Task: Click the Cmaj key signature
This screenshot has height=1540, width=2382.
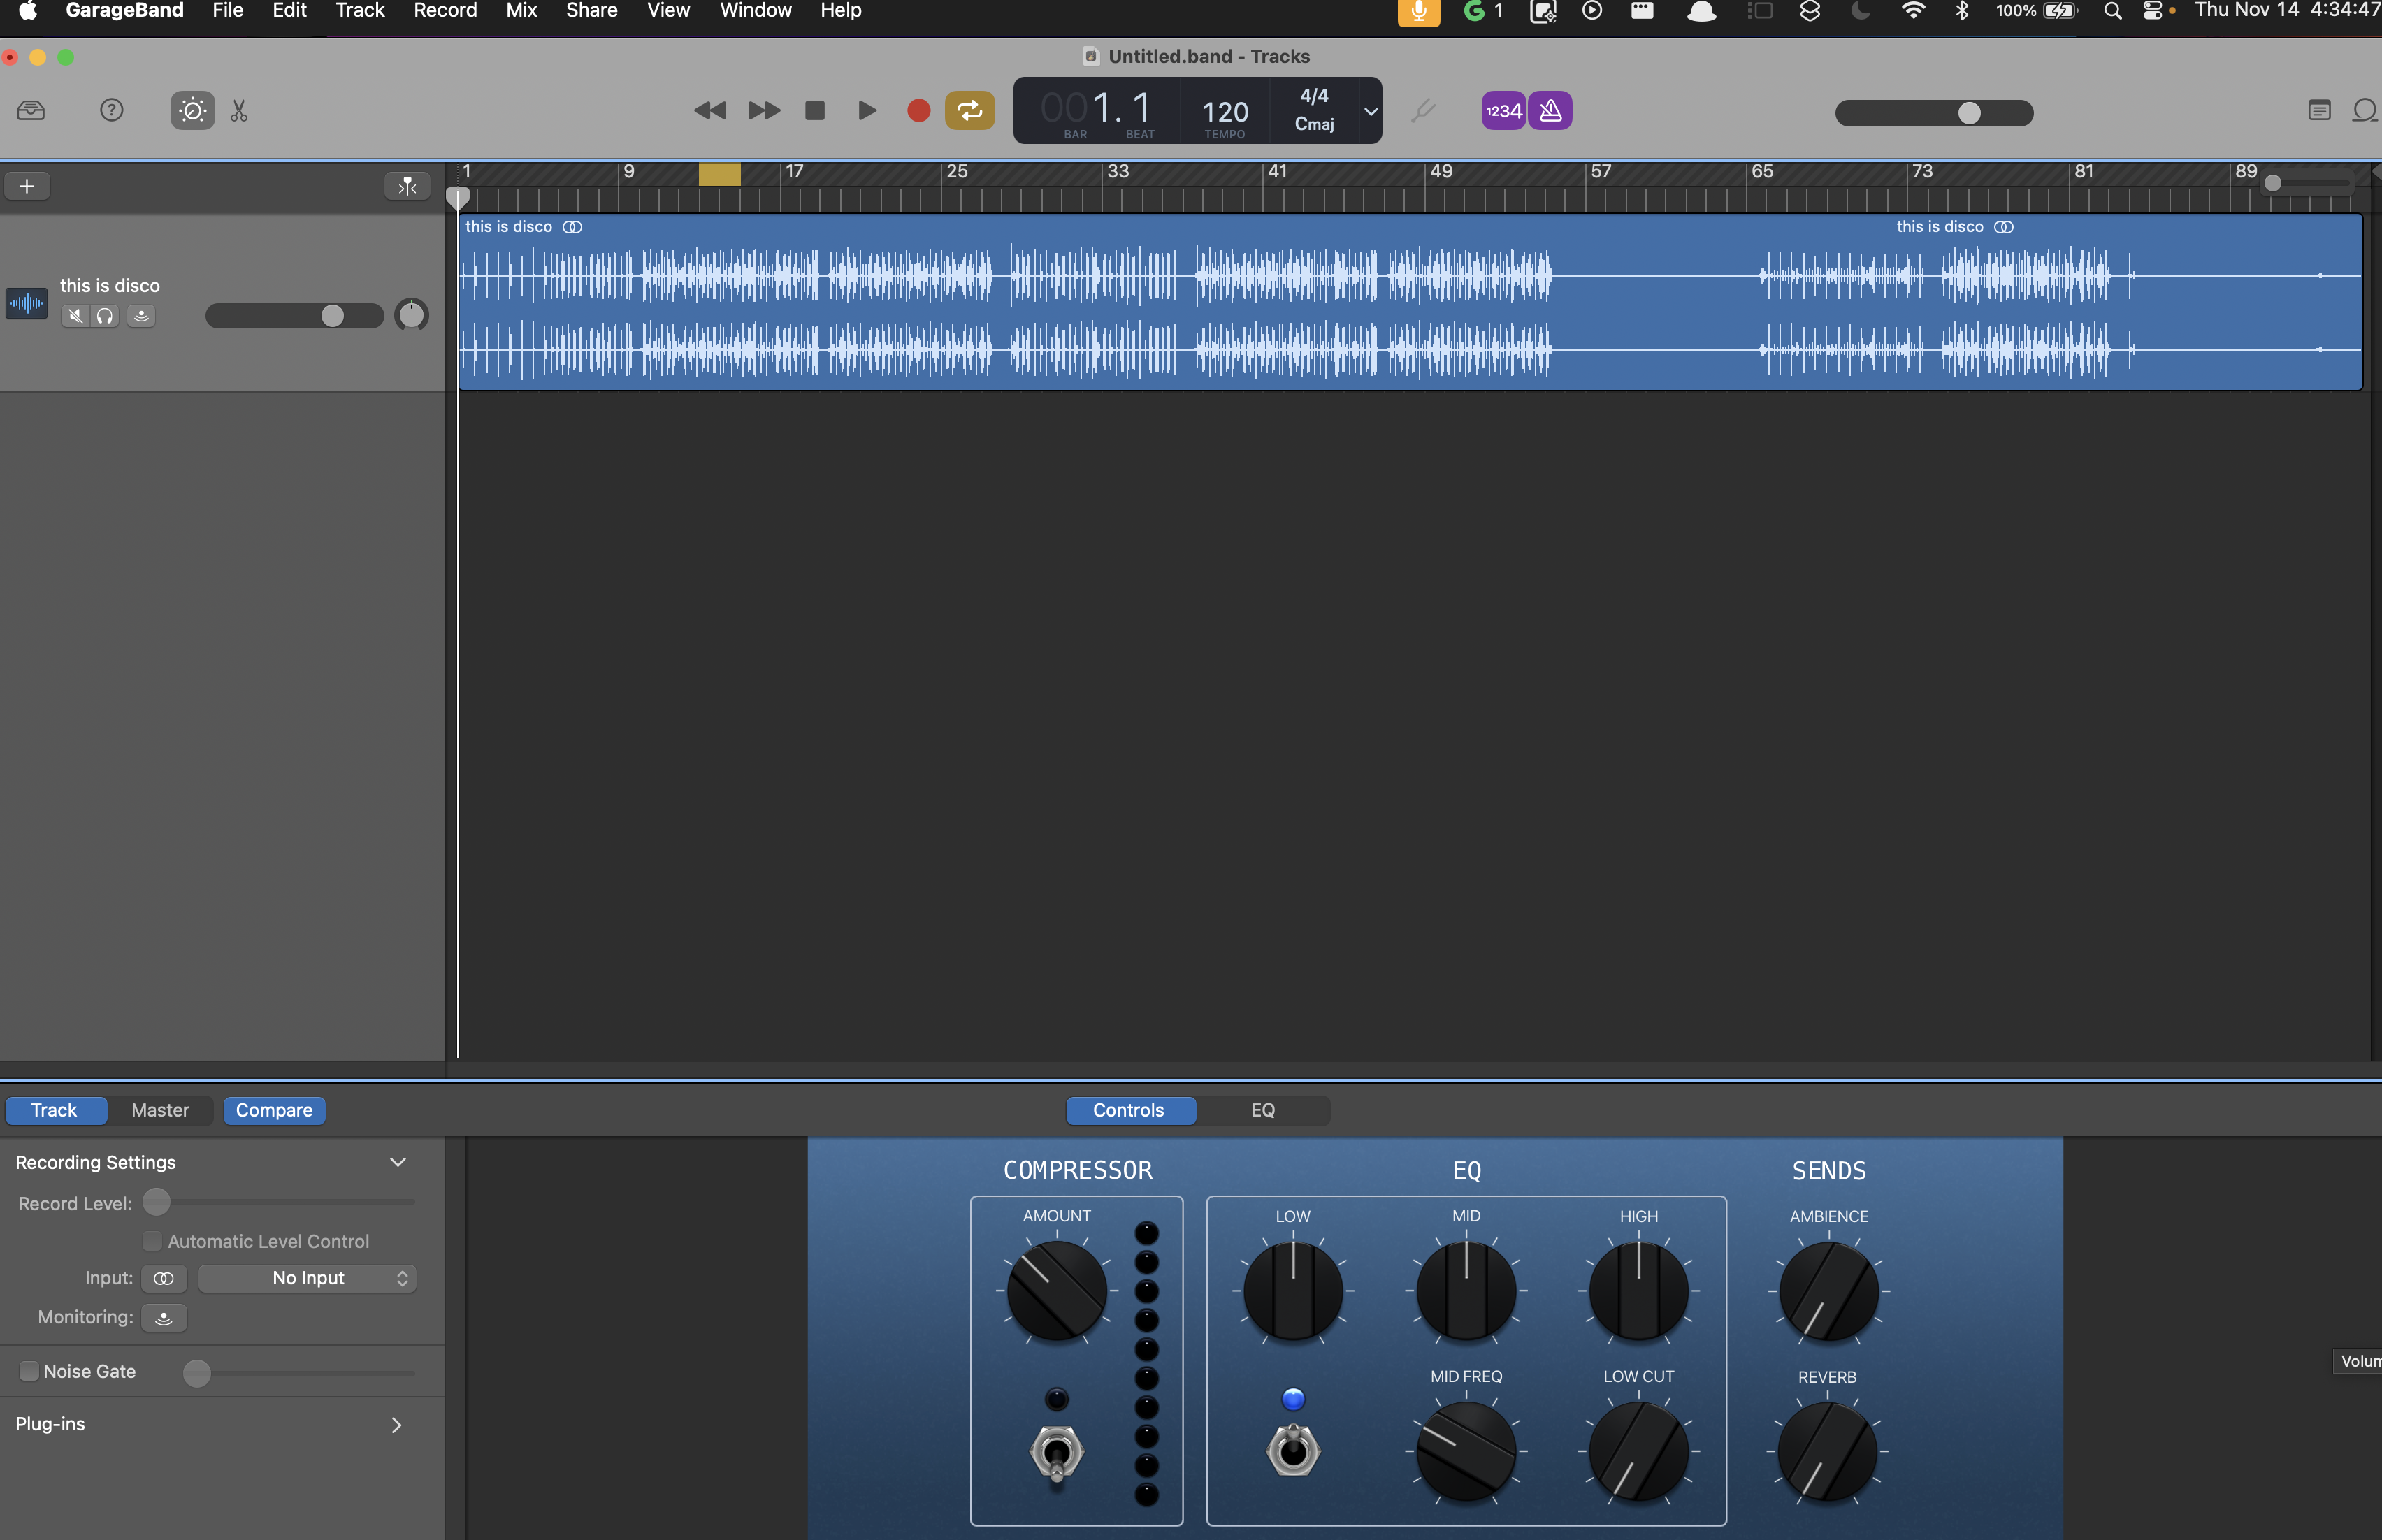Action: 1314,124
